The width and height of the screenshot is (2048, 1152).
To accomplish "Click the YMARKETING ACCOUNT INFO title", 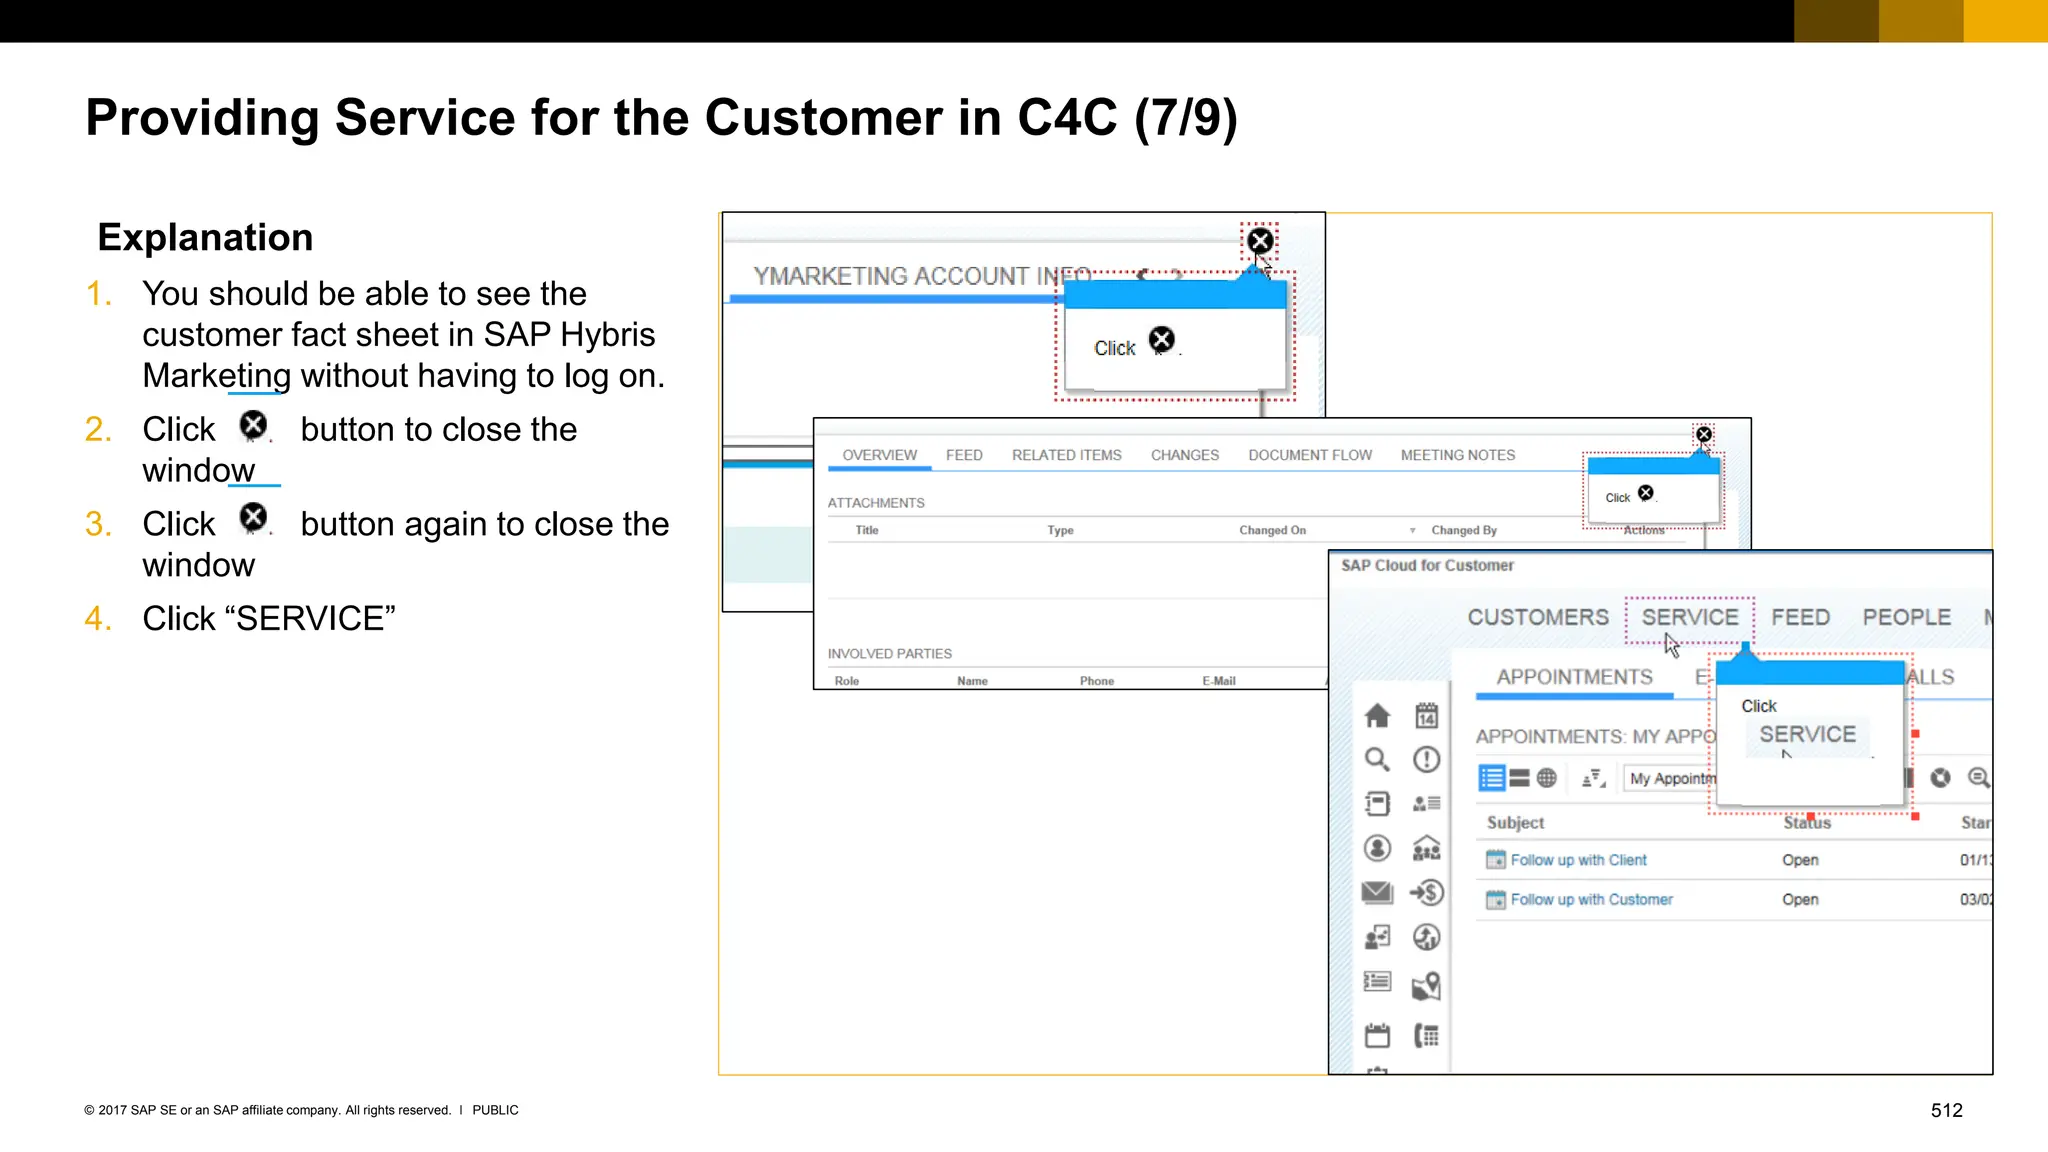I will pyautogui.click(x=921, y=276).
